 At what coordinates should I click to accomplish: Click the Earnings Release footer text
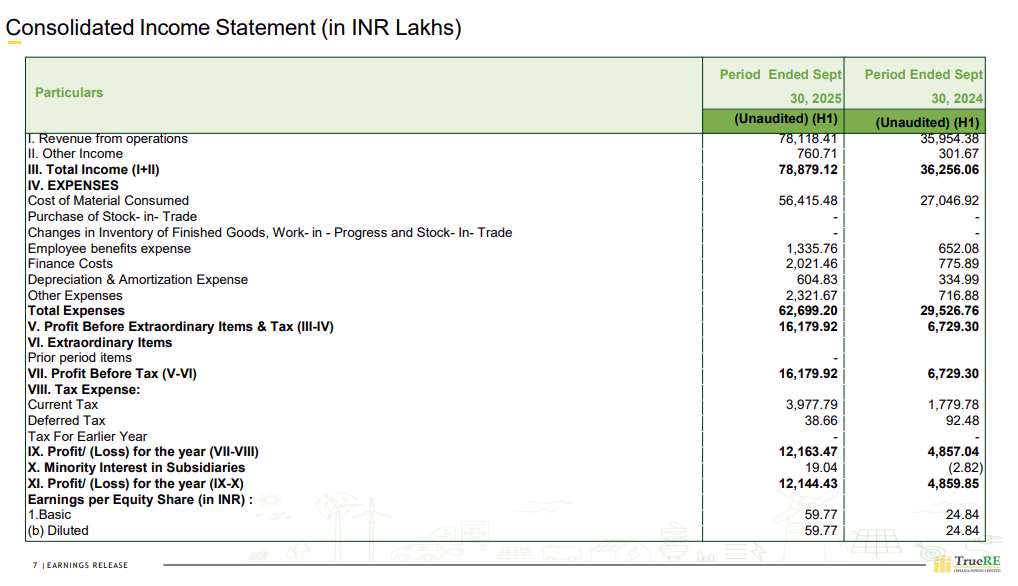[x=84, y=566]
